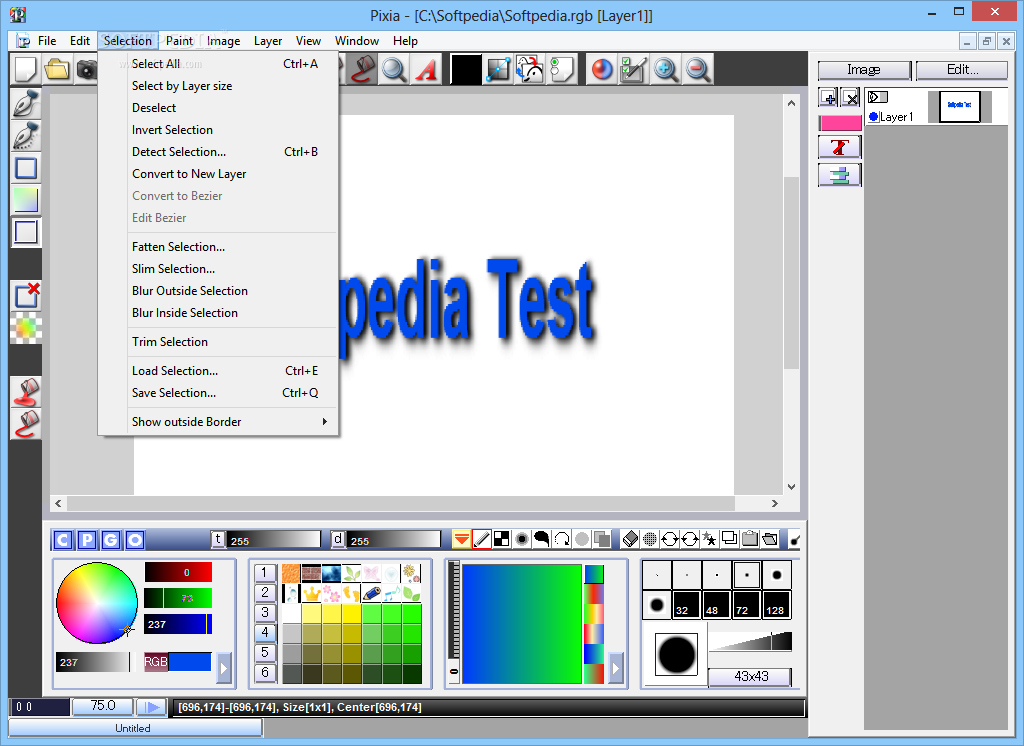Click the upper red paint bucket in left toolbar
The width and height of the screenshot is (1024, 746).
click(x=26, y=392)
